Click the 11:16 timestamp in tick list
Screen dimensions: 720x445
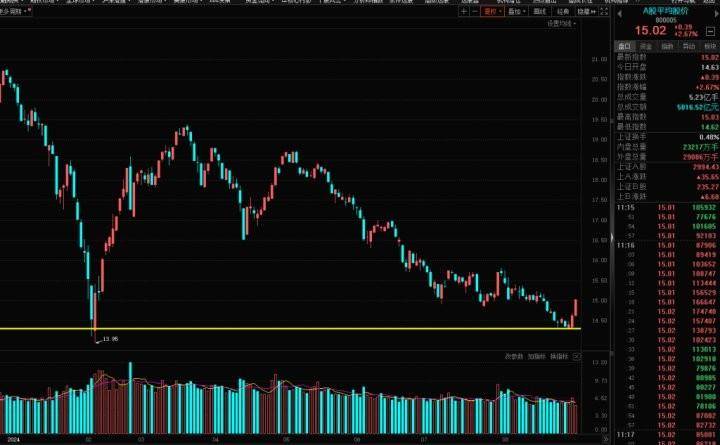click(625, 245)
